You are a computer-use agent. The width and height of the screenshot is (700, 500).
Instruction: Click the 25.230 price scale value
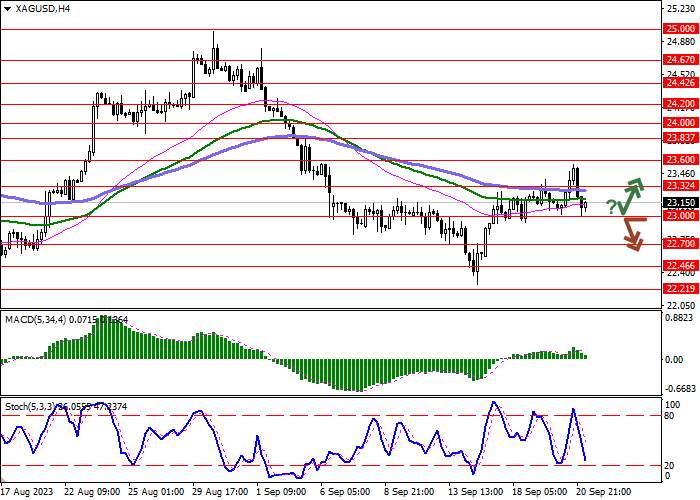click(x=681, y=9)
